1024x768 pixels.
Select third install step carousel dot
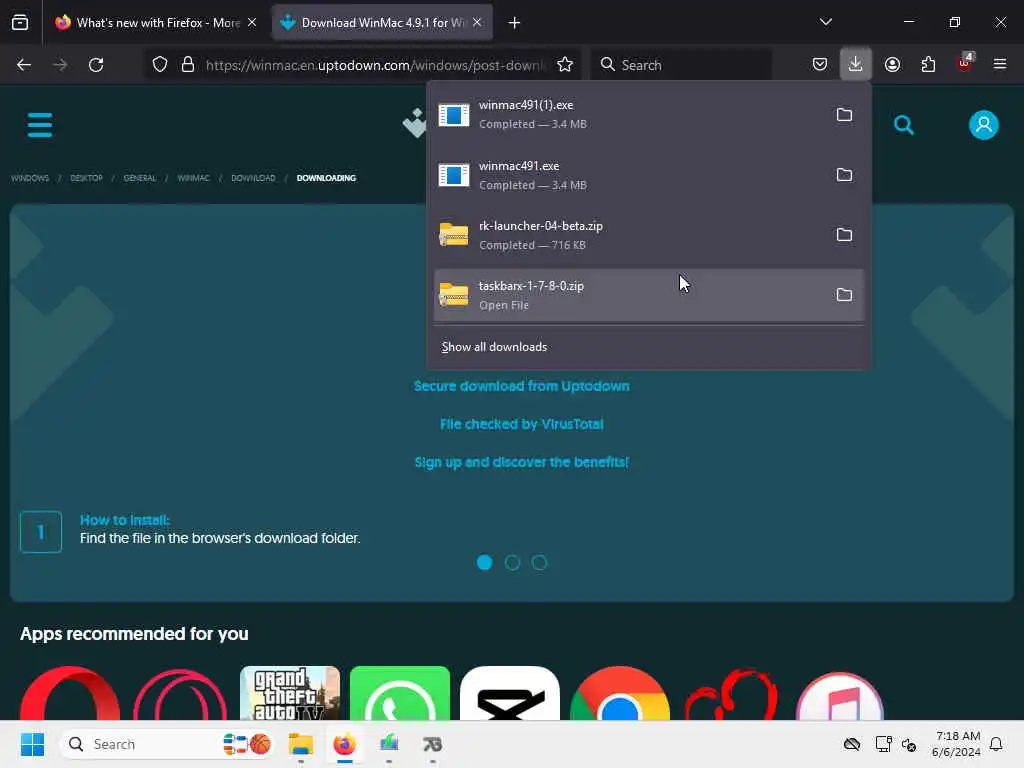[539, 562]
